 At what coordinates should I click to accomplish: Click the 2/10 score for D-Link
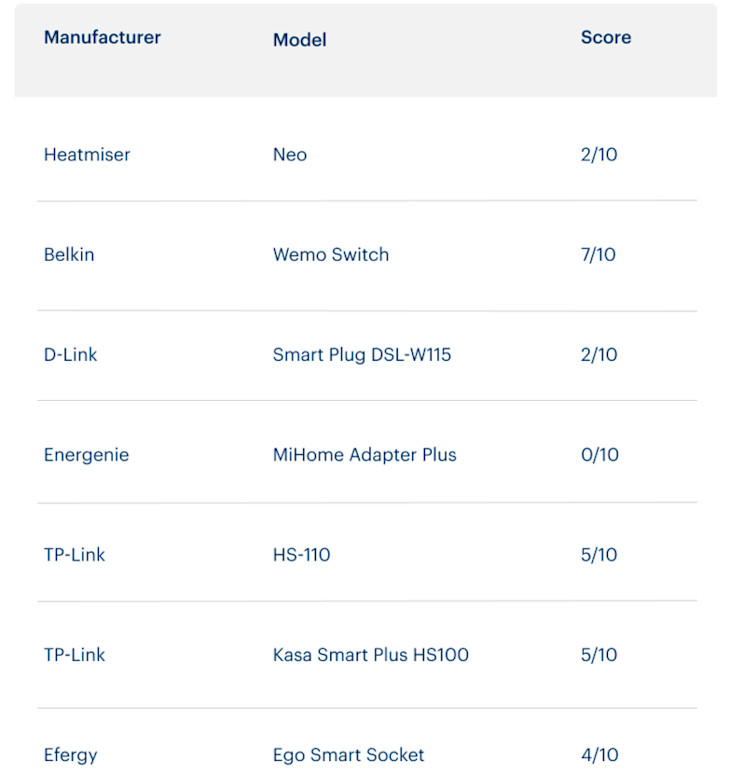coord(599,355)
